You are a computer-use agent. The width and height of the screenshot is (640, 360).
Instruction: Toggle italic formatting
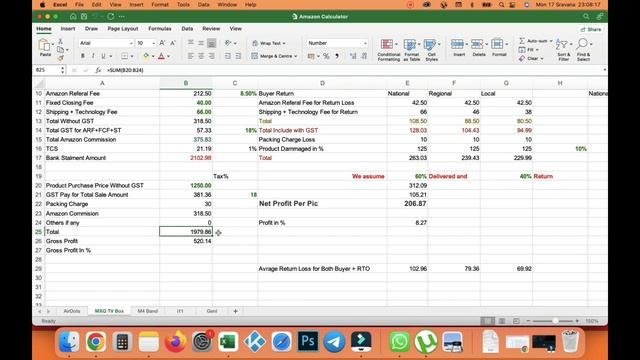click(x=93, y=56)
